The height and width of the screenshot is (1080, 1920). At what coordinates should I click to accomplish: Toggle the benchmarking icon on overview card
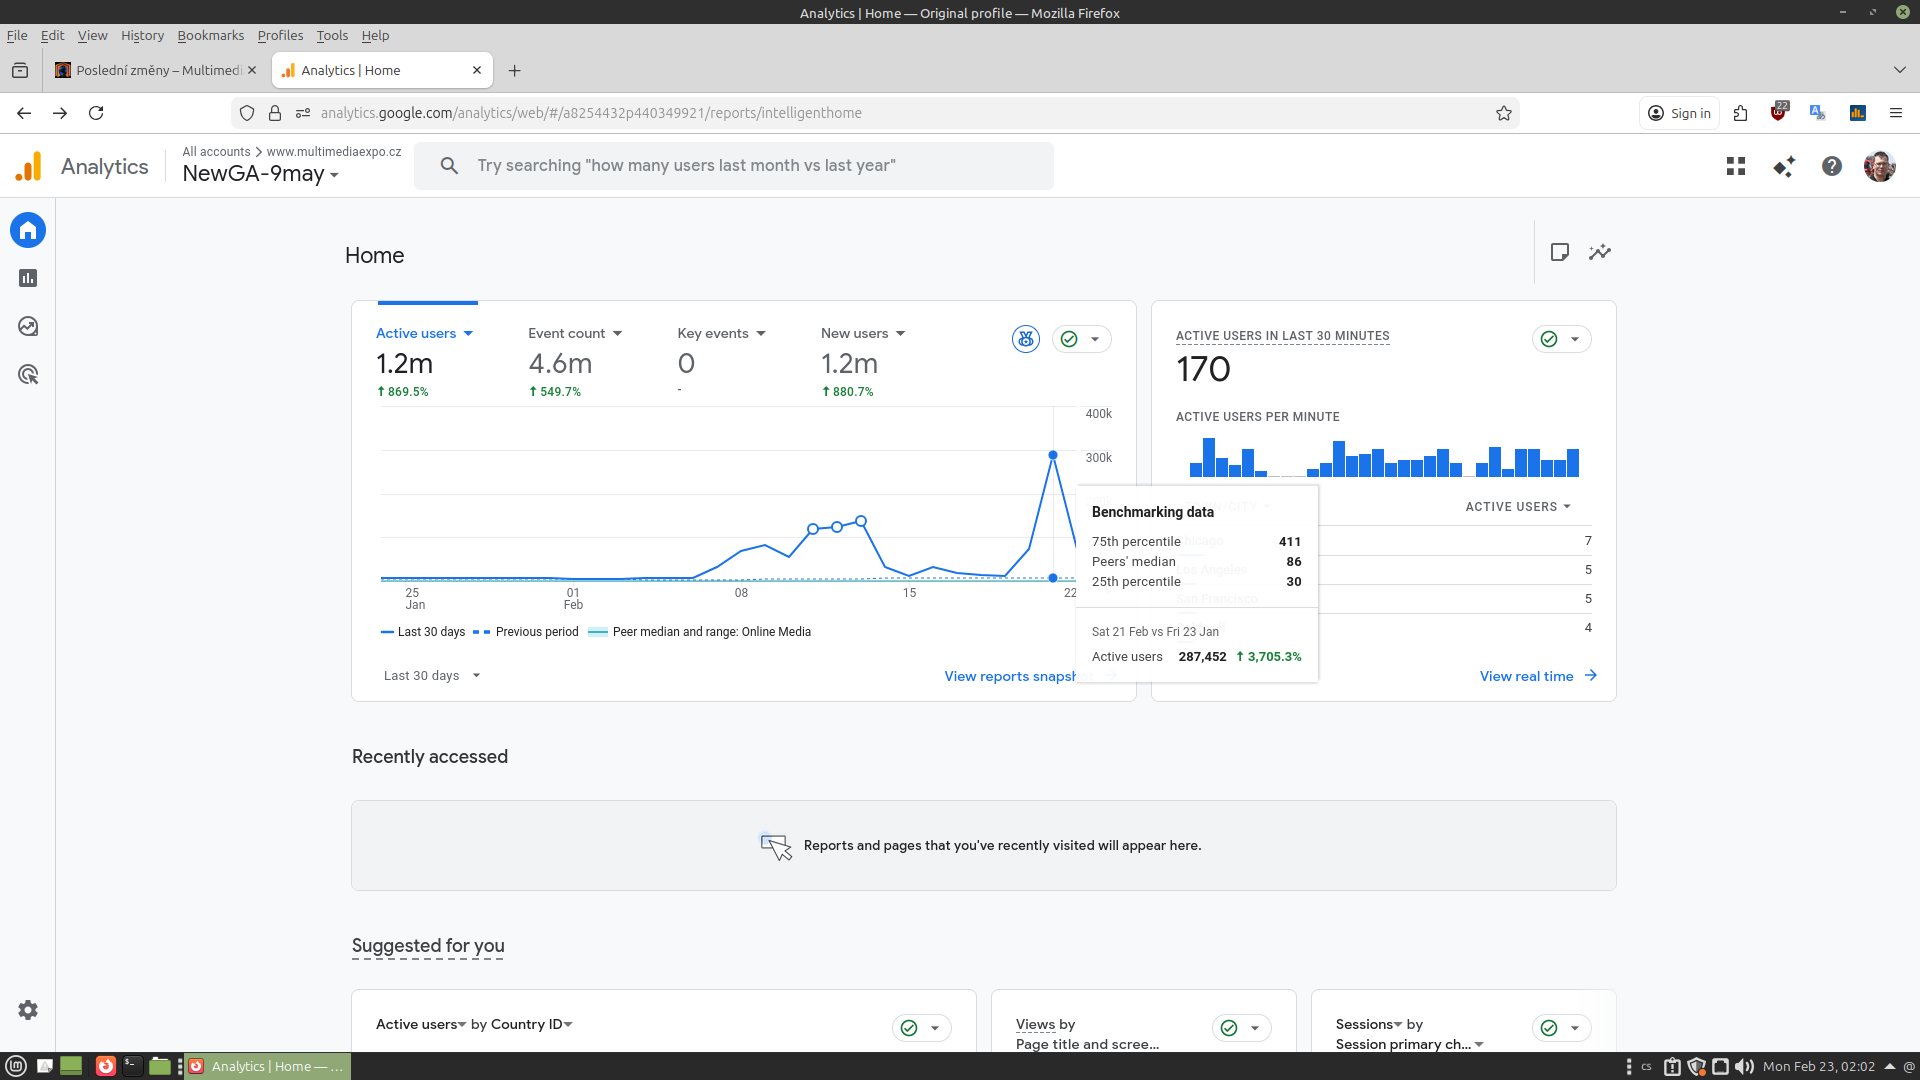pos(1026,339)
